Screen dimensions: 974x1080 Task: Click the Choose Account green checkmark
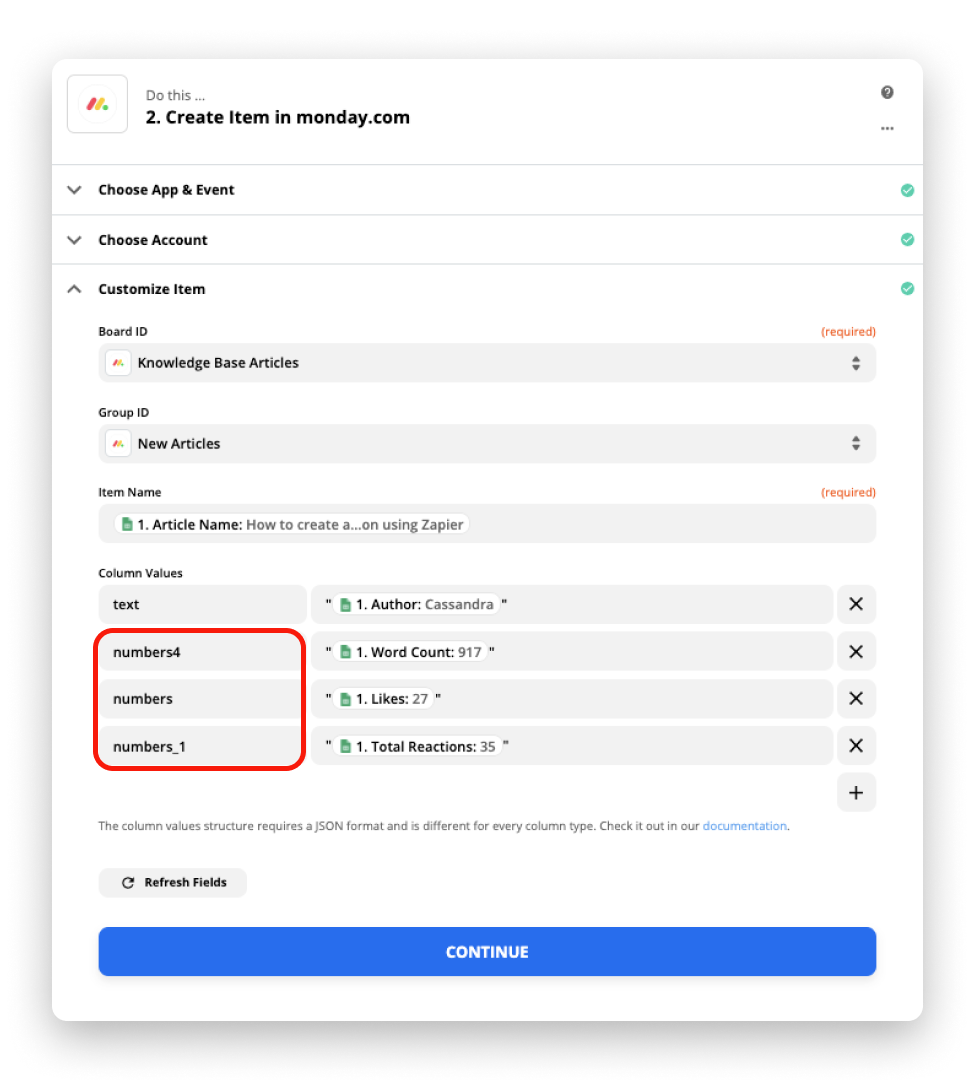click(x=907, y=240)
